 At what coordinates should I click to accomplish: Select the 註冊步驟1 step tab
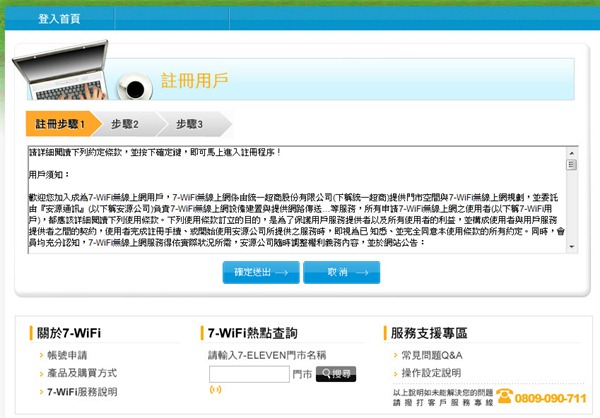[60, 124]
